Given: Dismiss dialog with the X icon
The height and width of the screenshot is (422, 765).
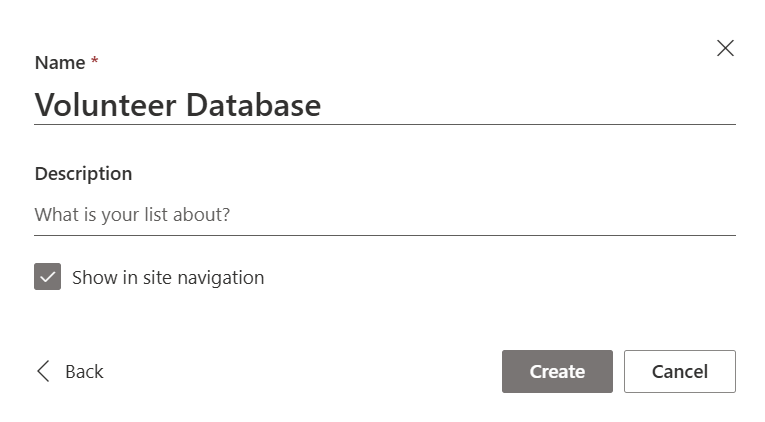Looking at the screenshot, I should 725,48.
